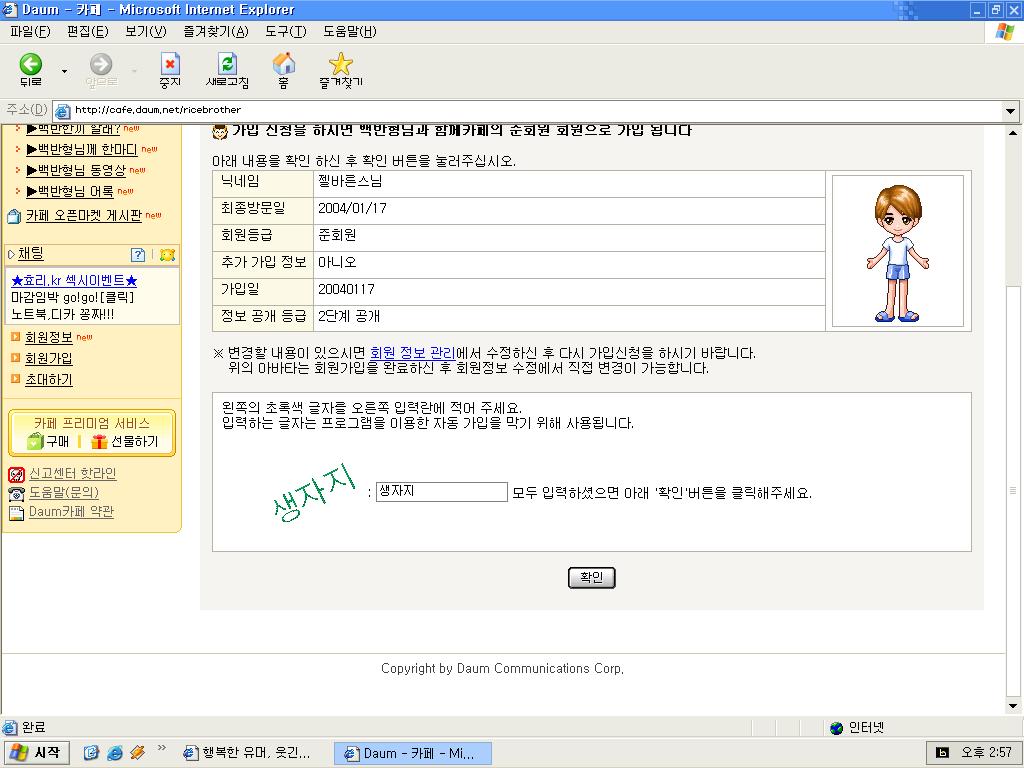This screenshot has width=1024, height=768.
Task: Expand the quick launch overflow chevron
Action: 162,748
